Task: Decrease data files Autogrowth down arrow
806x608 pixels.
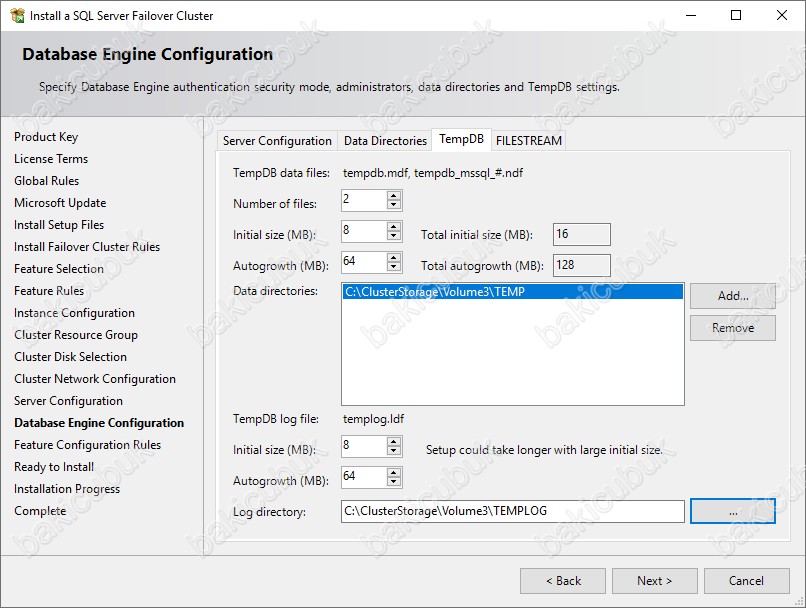Action: 394,266
